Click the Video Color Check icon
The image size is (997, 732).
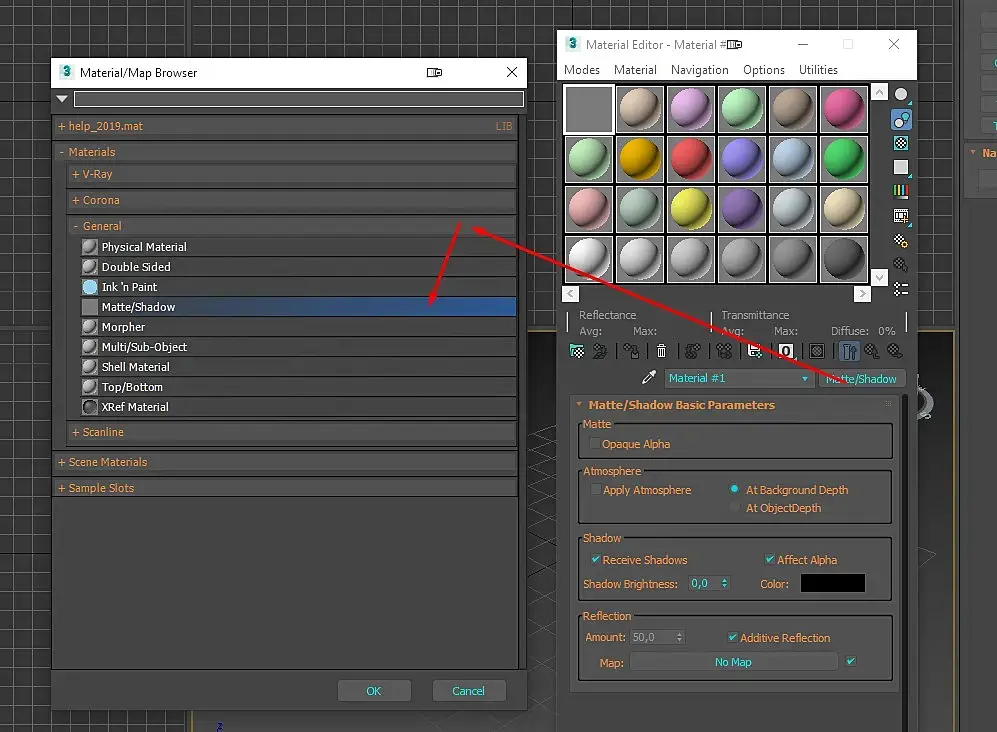[x=901, y=191]
